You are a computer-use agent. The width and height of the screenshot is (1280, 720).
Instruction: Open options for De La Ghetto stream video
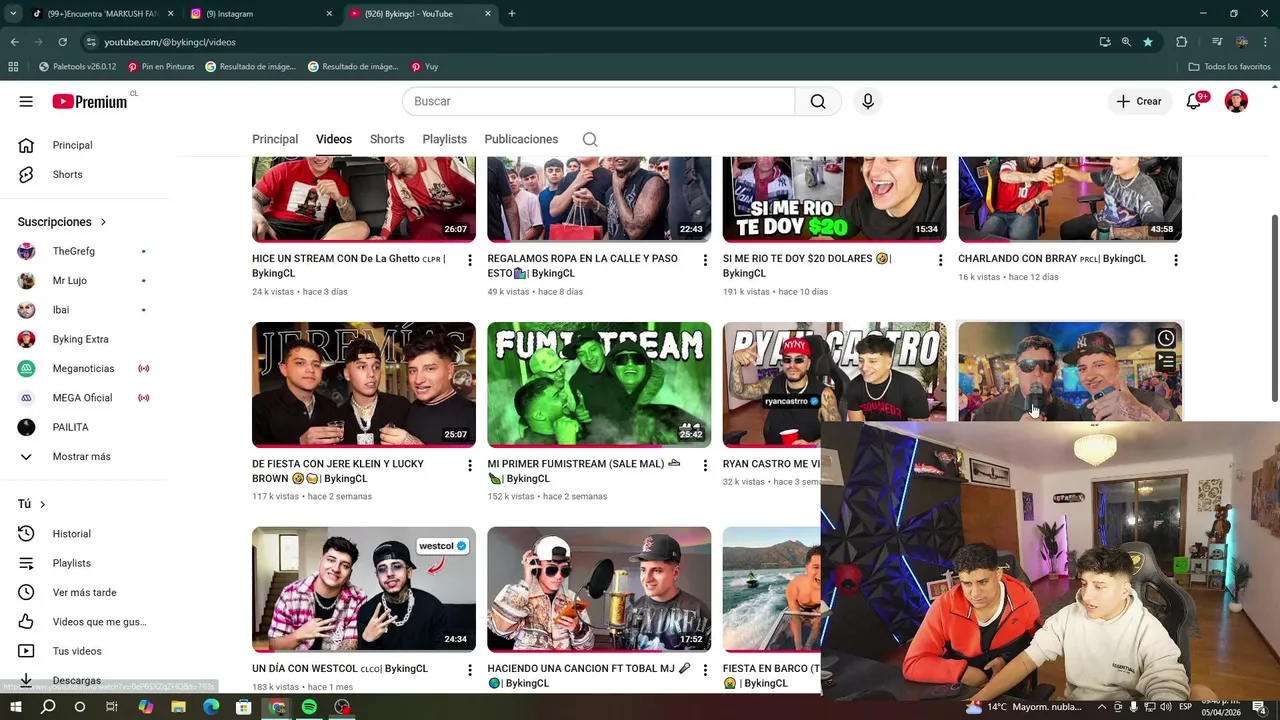pos(470,260)
